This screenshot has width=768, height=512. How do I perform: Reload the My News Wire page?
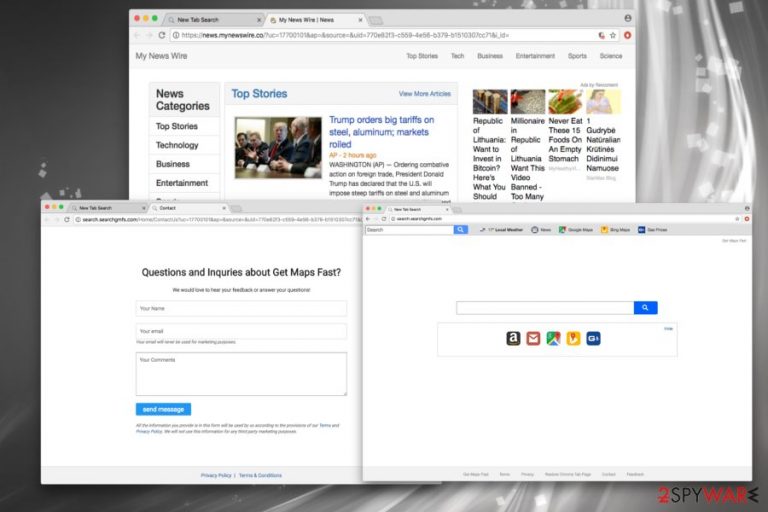[162, 35]
